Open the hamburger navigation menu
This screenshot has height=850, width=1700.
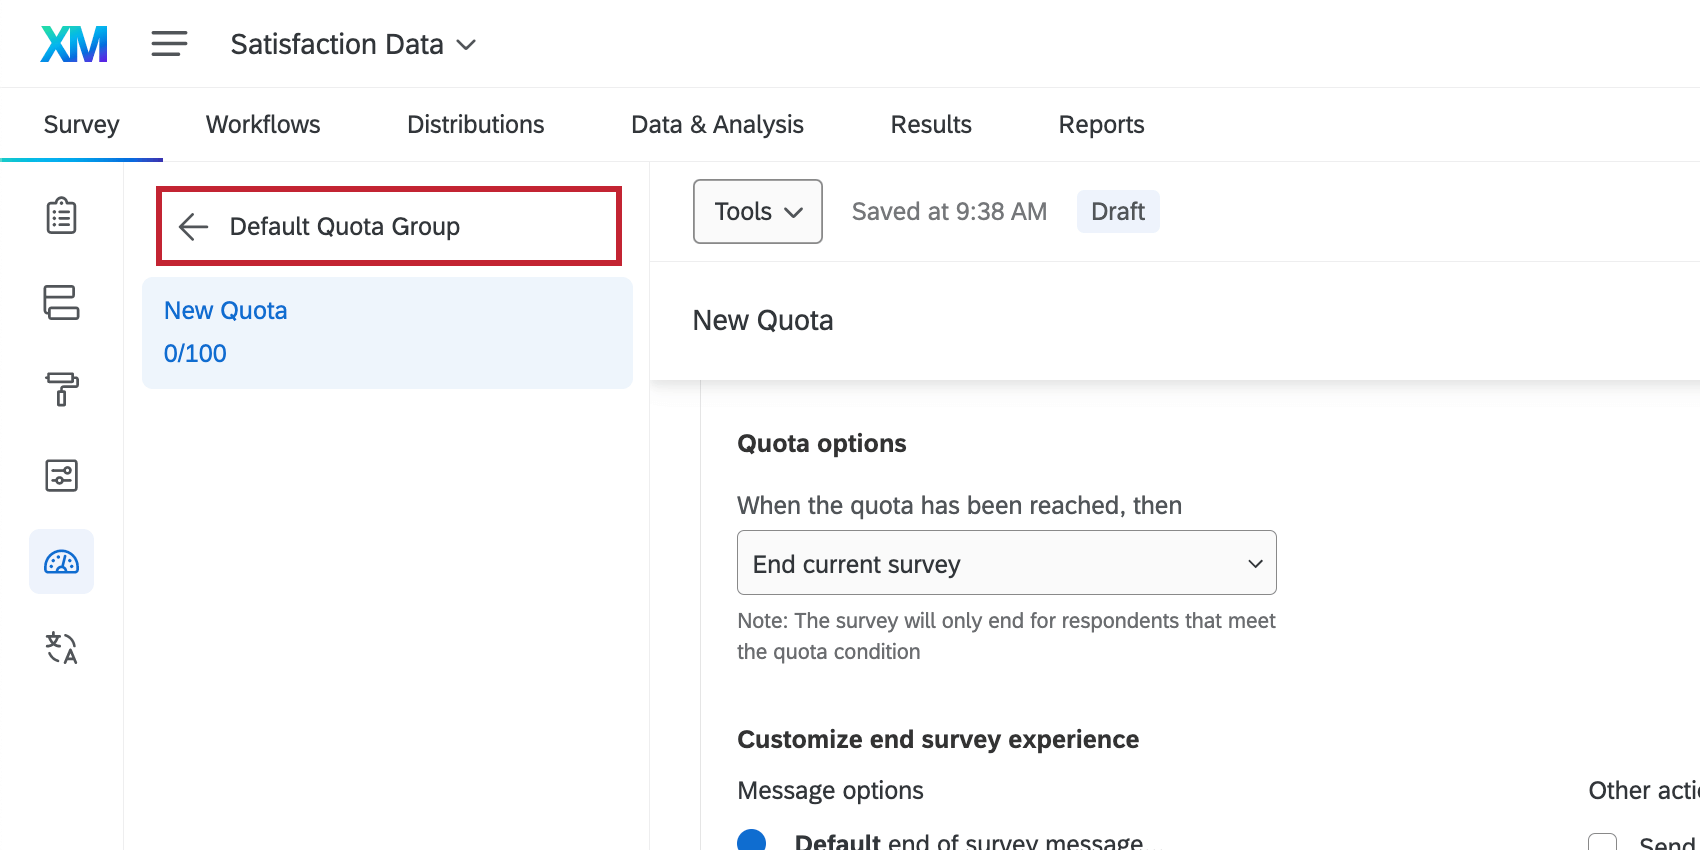click(x=169, y=44)
